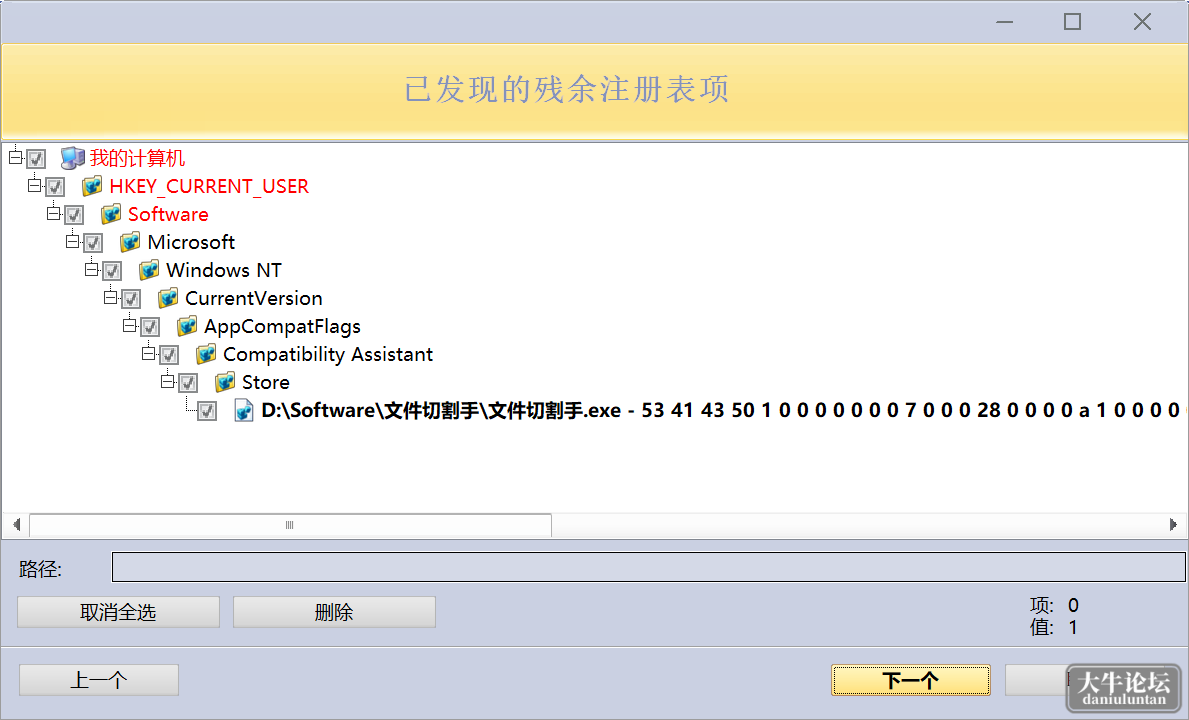Toggle the Windows NT checkbox
1189x720 pixels.
click(x=111, y=271)
